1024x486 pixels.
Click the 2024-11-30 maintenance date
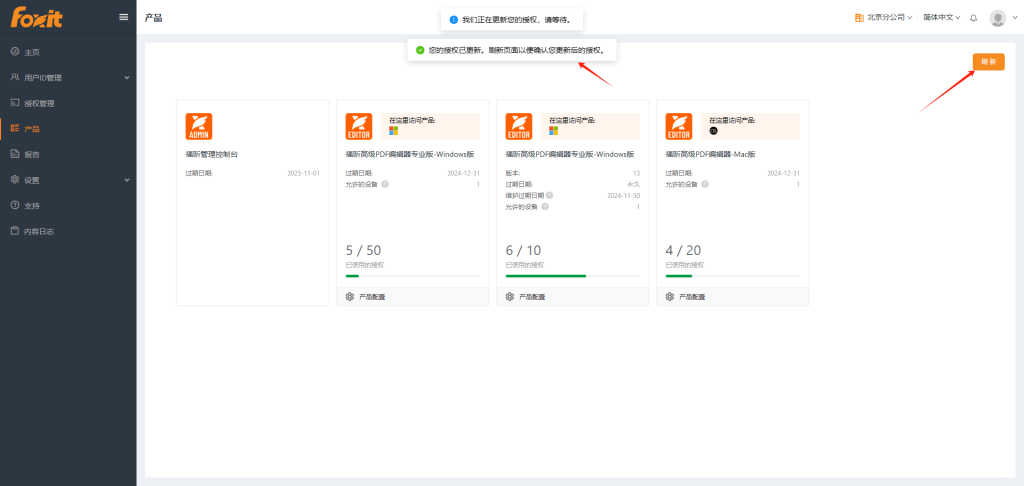(x=624, y=195)
